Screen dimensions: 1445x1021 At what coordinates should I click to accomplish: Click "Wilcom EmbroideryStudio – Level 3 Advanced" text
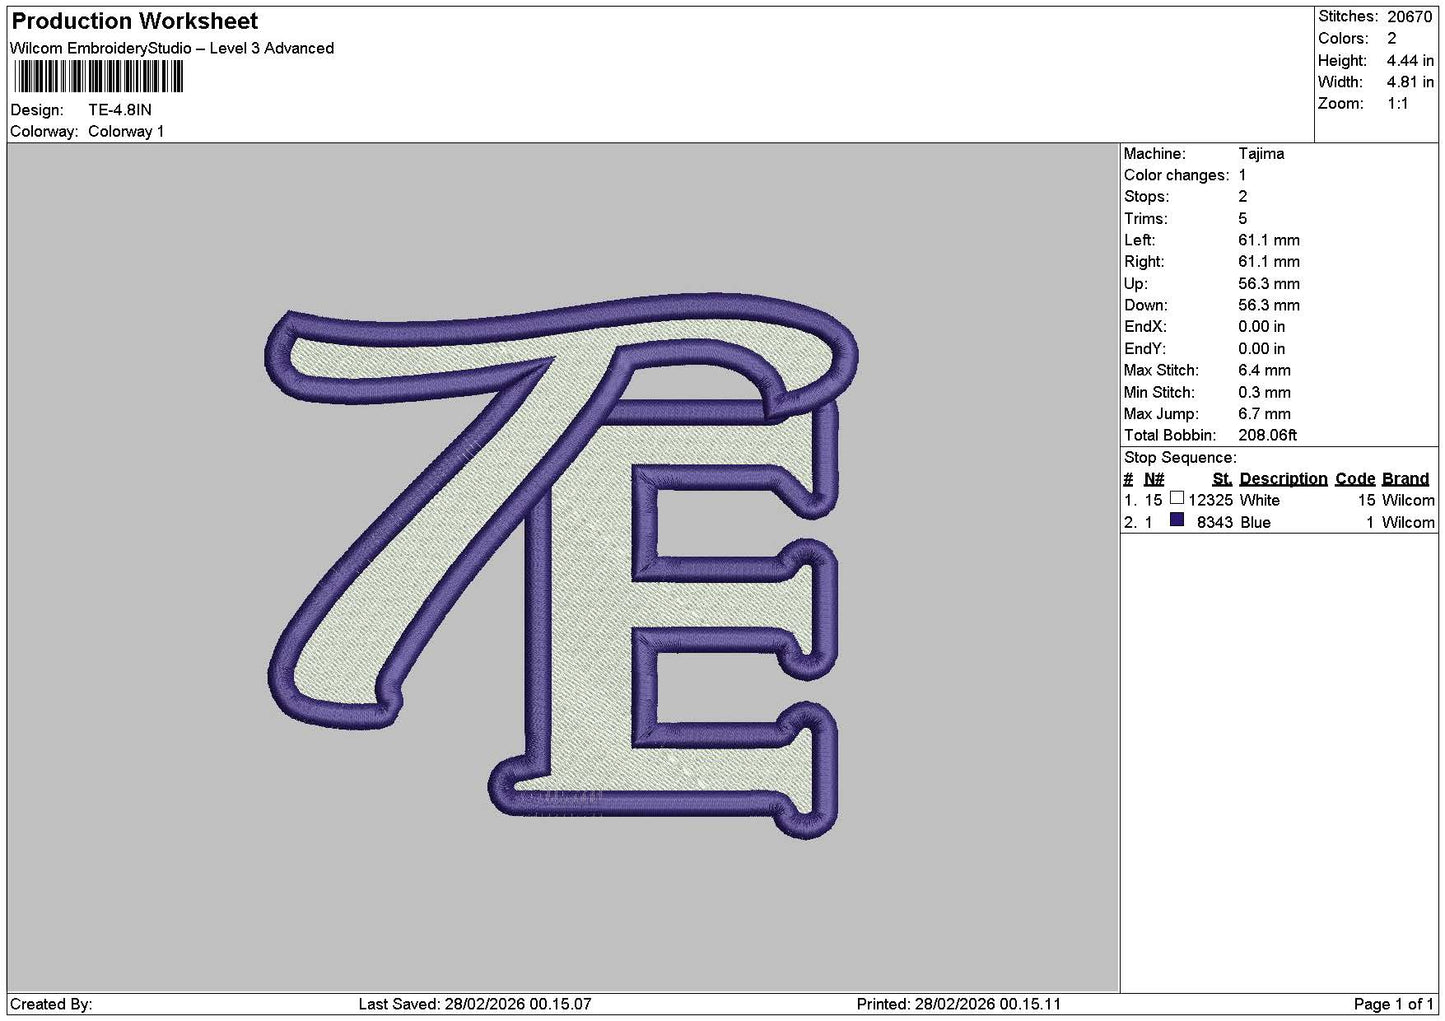point(172,48)
